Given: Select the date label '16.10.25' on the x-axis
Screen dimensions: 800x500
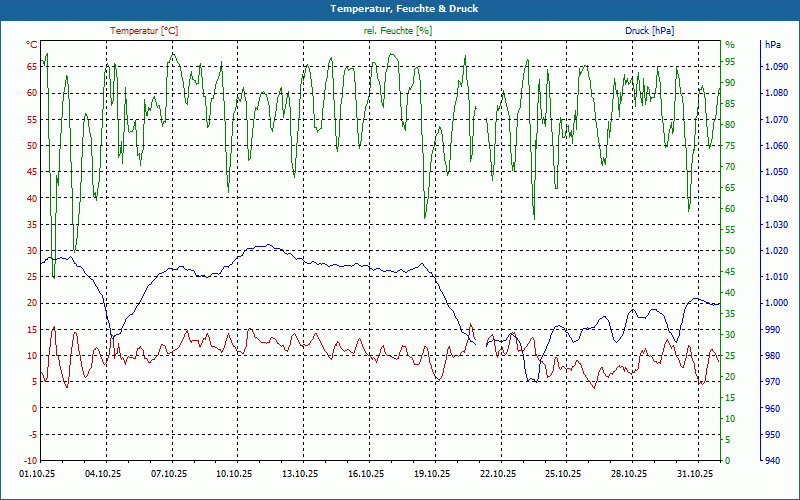Looking at the screenshot, I should coord(367,473).
